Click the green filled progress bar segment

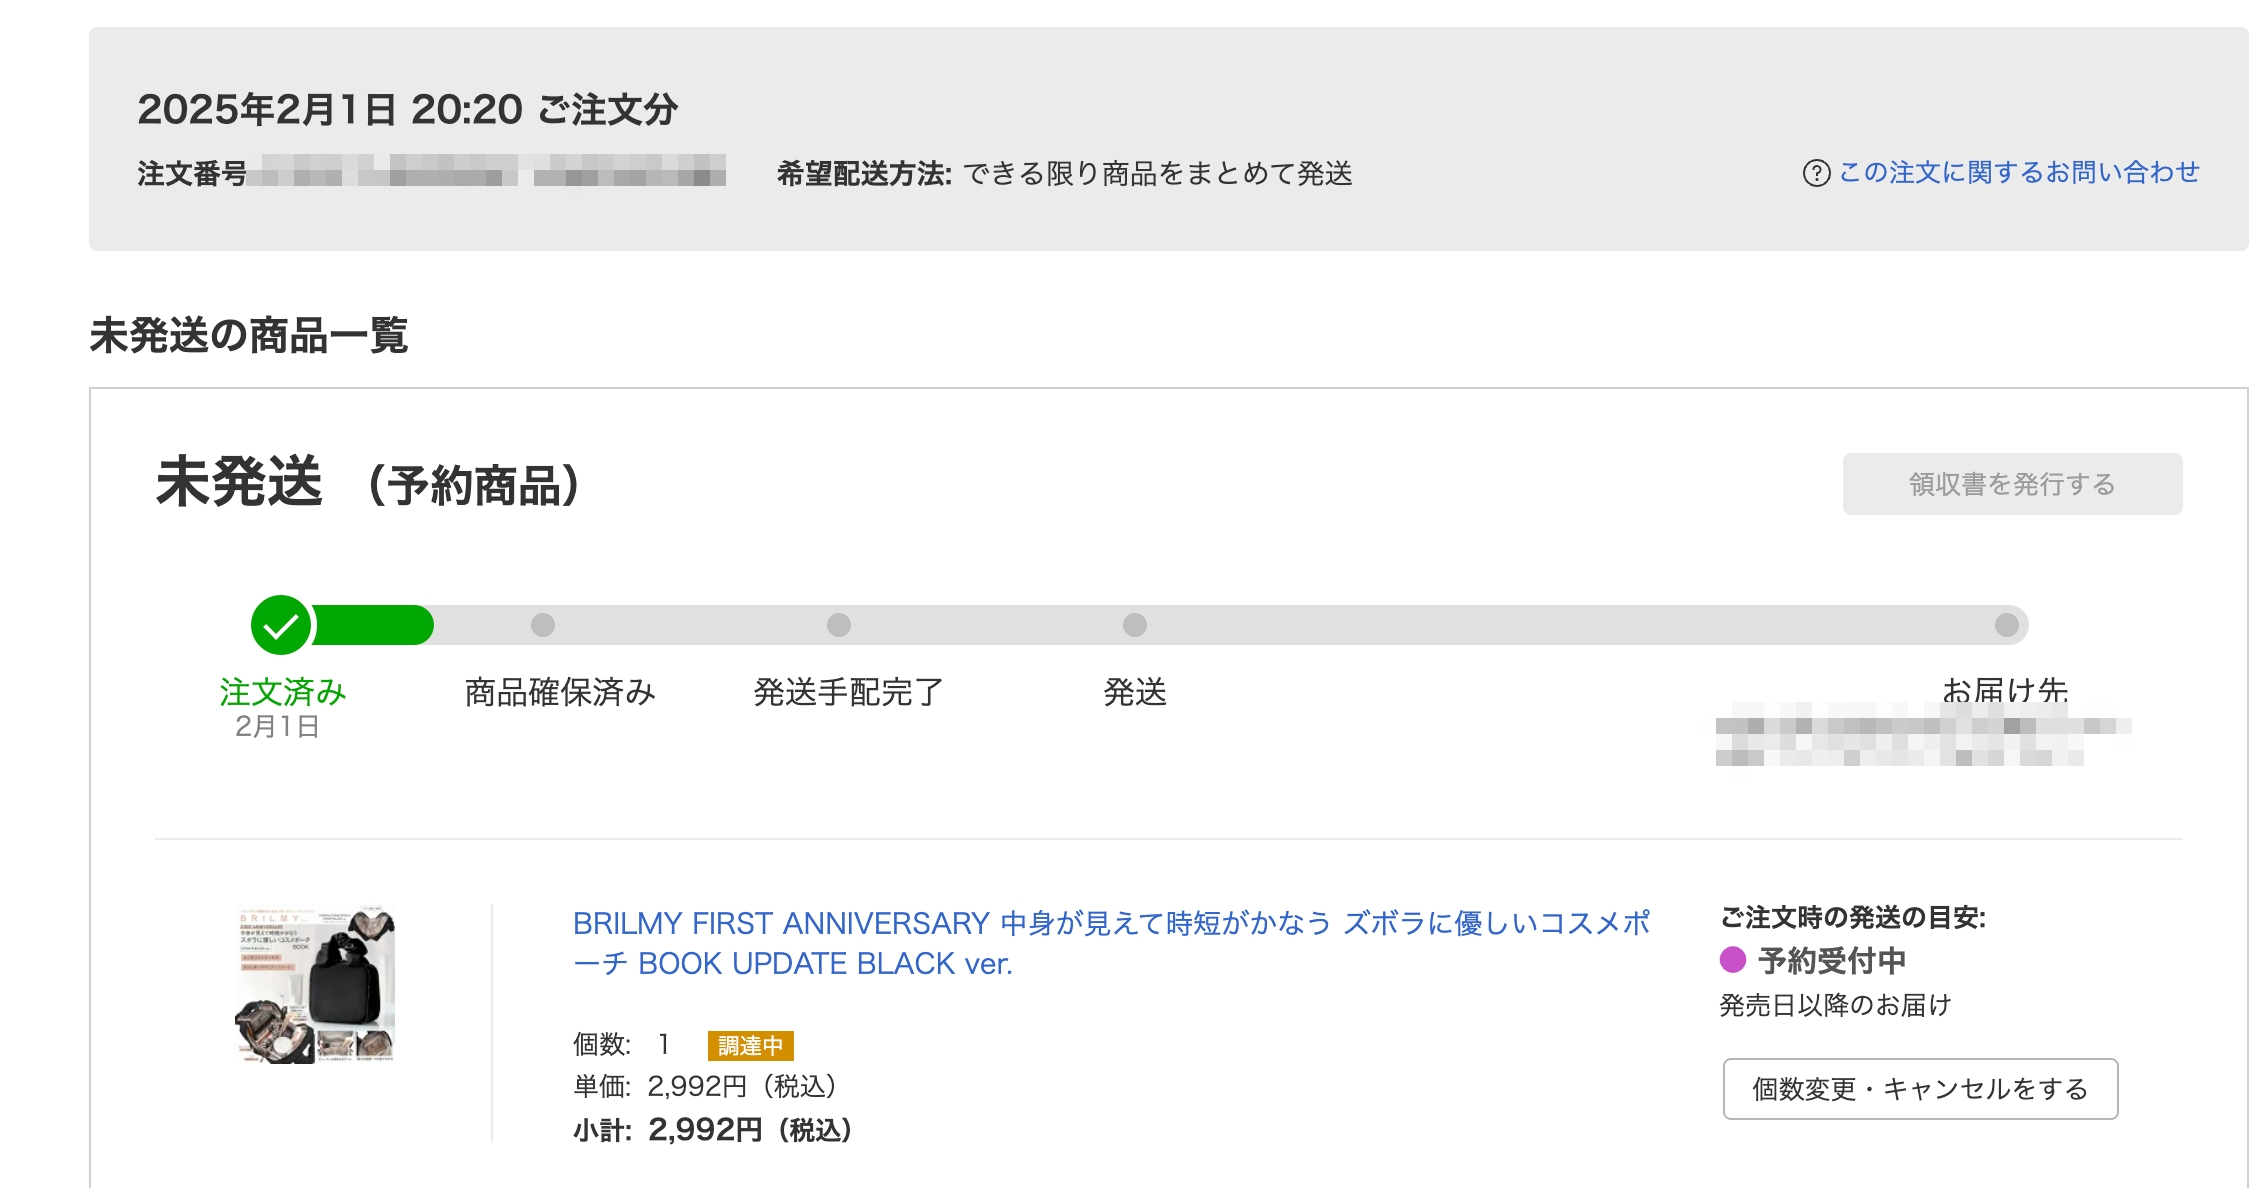[372, 625]
